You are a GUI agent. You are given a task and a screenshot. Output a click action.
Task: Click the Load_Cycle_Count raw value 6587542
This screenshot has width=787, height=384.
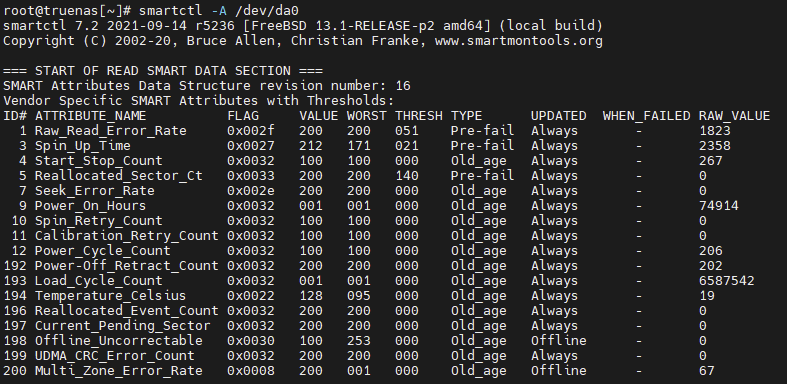pyautogui.click(x=727, y=281)
